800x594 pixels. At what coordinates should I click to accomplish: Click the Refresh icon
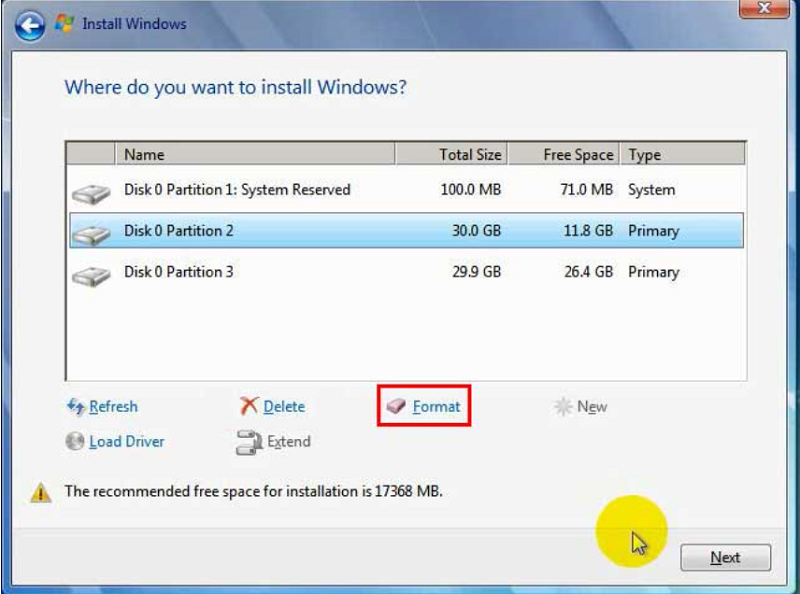[75, 407]
